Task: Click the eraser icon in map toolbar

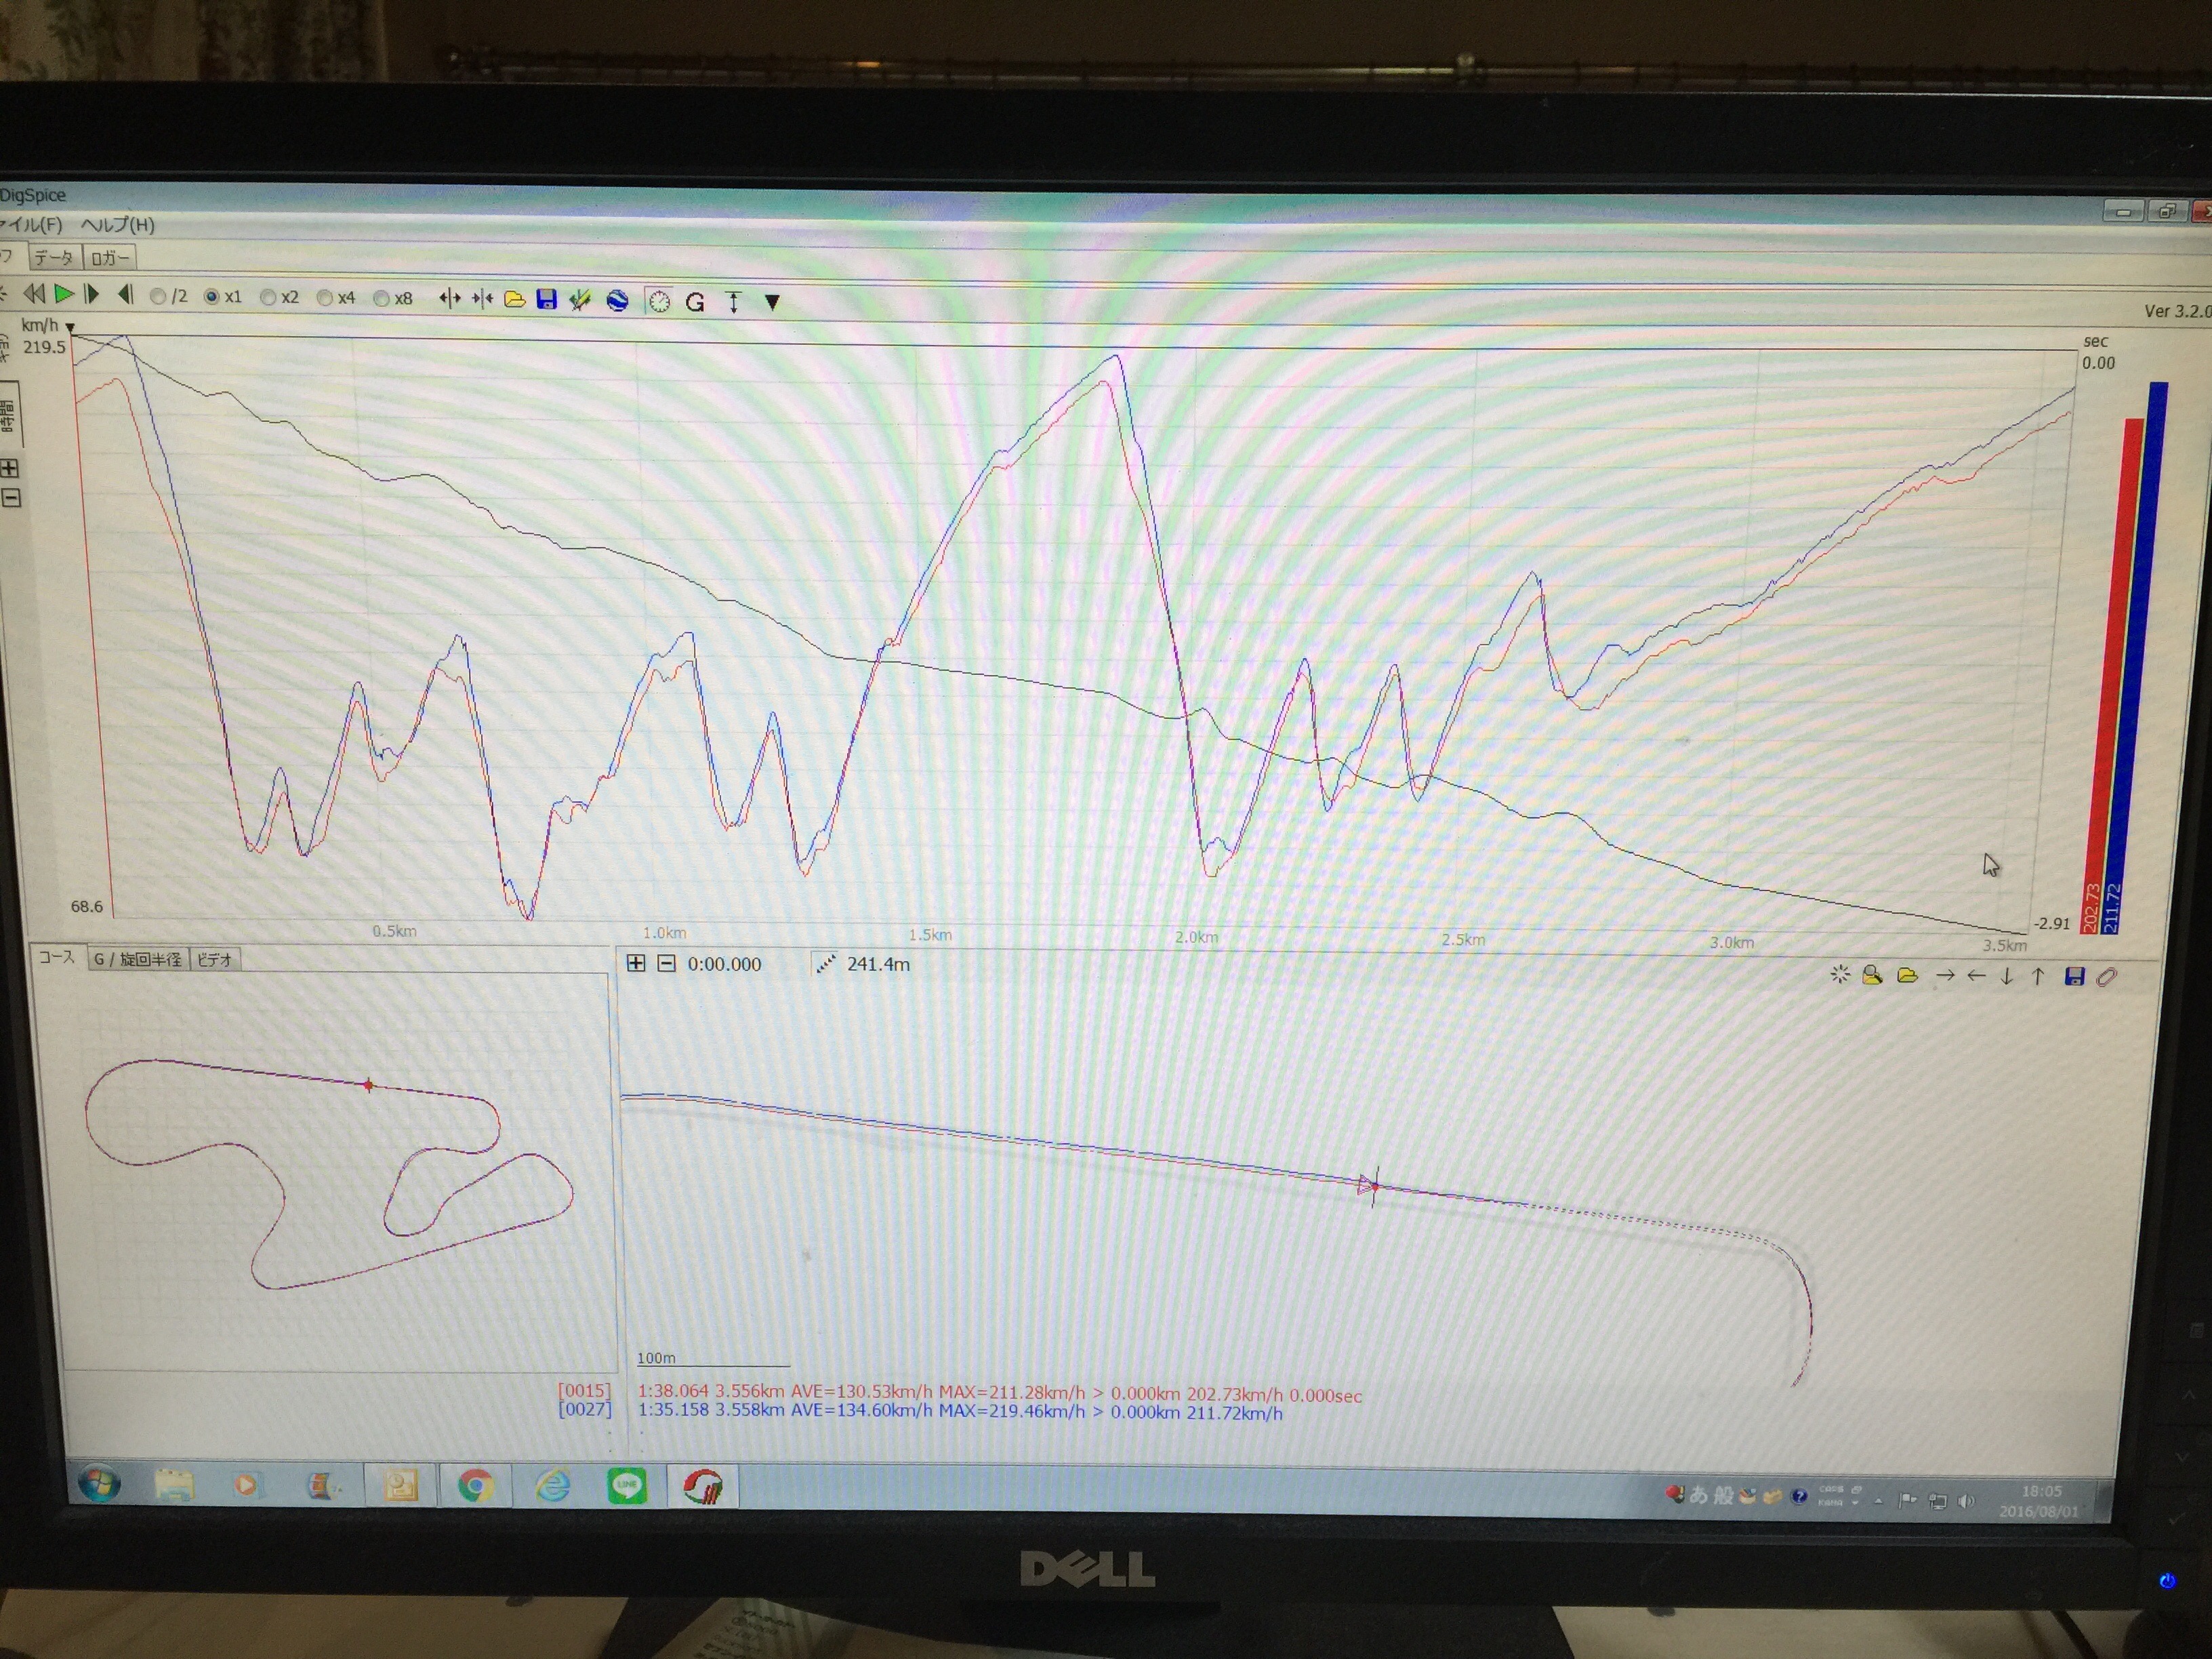Action: click(x=2106, y=977)
